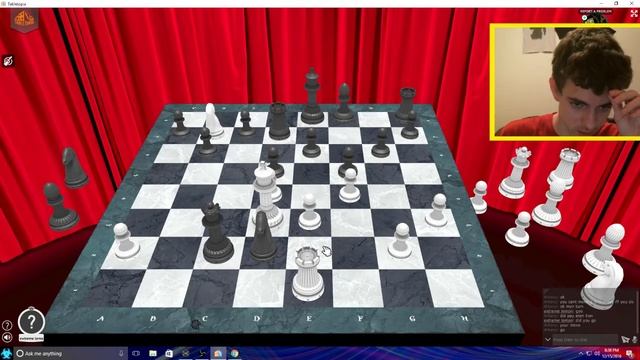Select the black bishop beside the king
Image resolution: width=640 pixels, height=360 pixels.
344,102
